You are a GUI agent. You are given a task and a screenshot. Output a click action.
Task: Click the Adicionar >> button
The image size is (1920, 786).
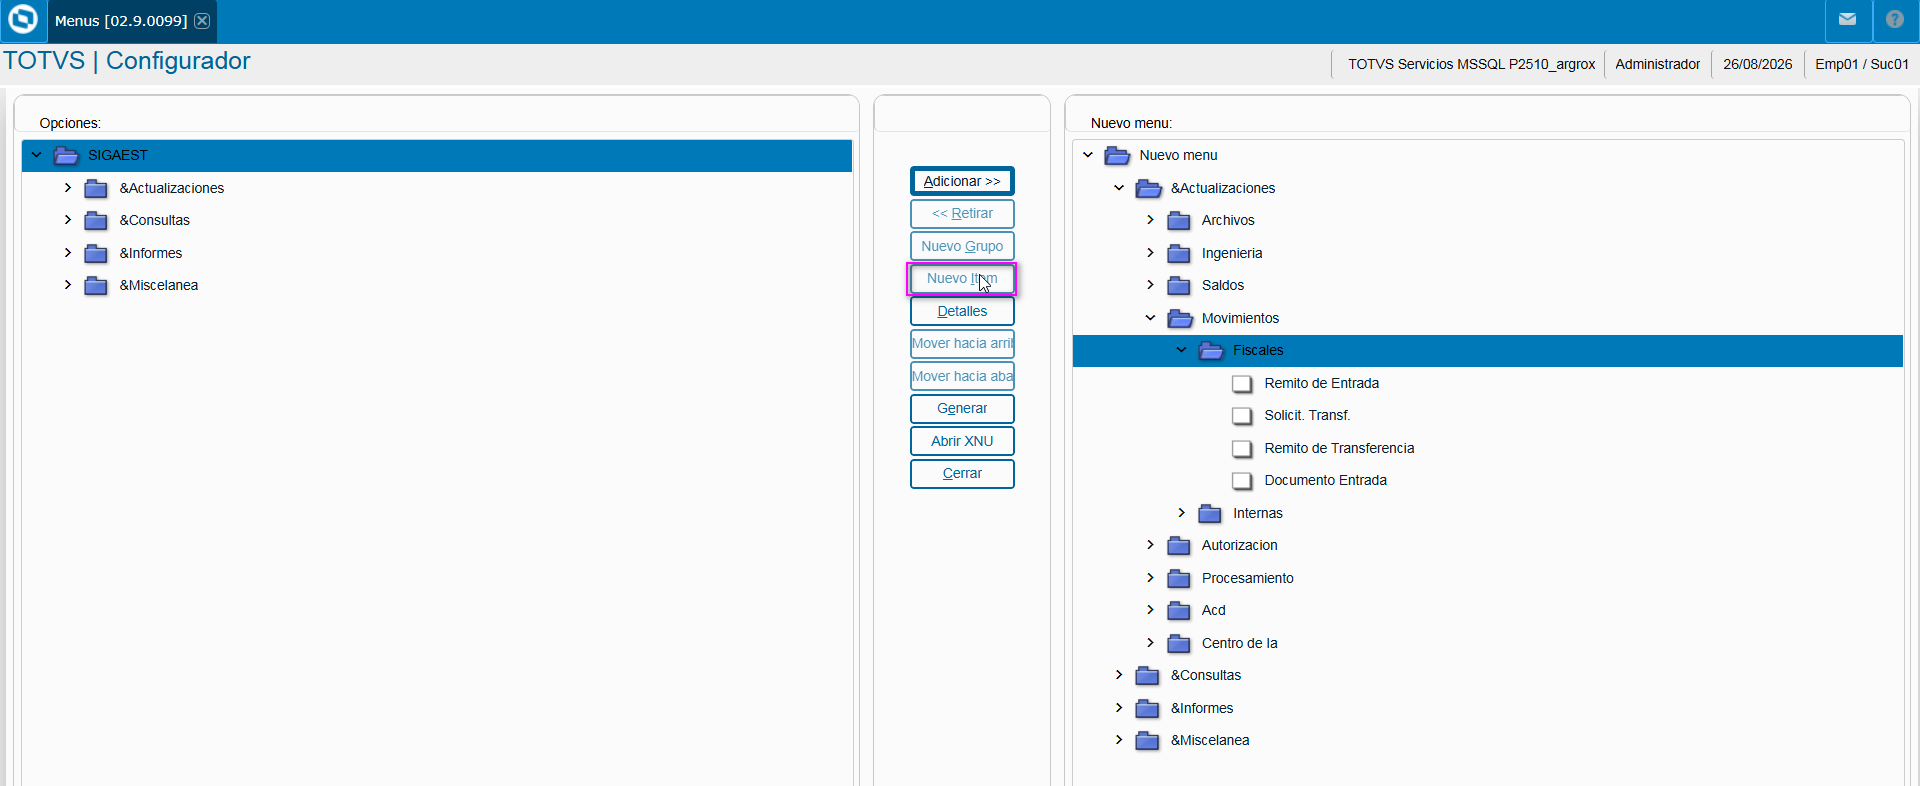click(962, 181)
